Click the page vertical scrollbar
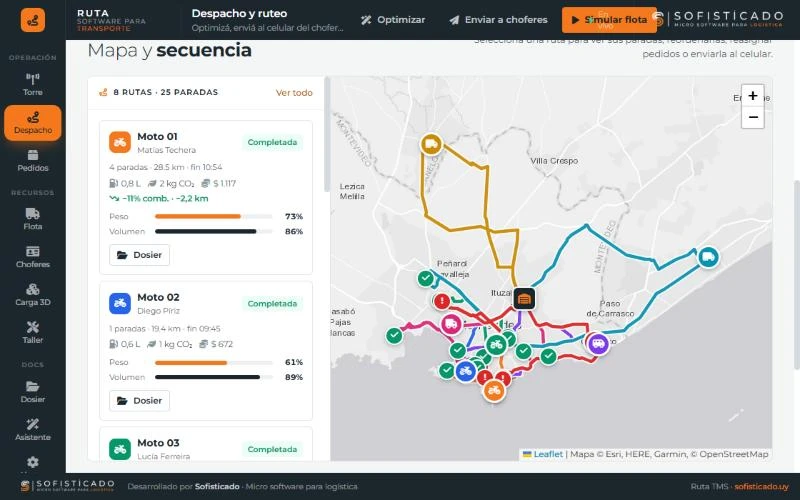 796,274
